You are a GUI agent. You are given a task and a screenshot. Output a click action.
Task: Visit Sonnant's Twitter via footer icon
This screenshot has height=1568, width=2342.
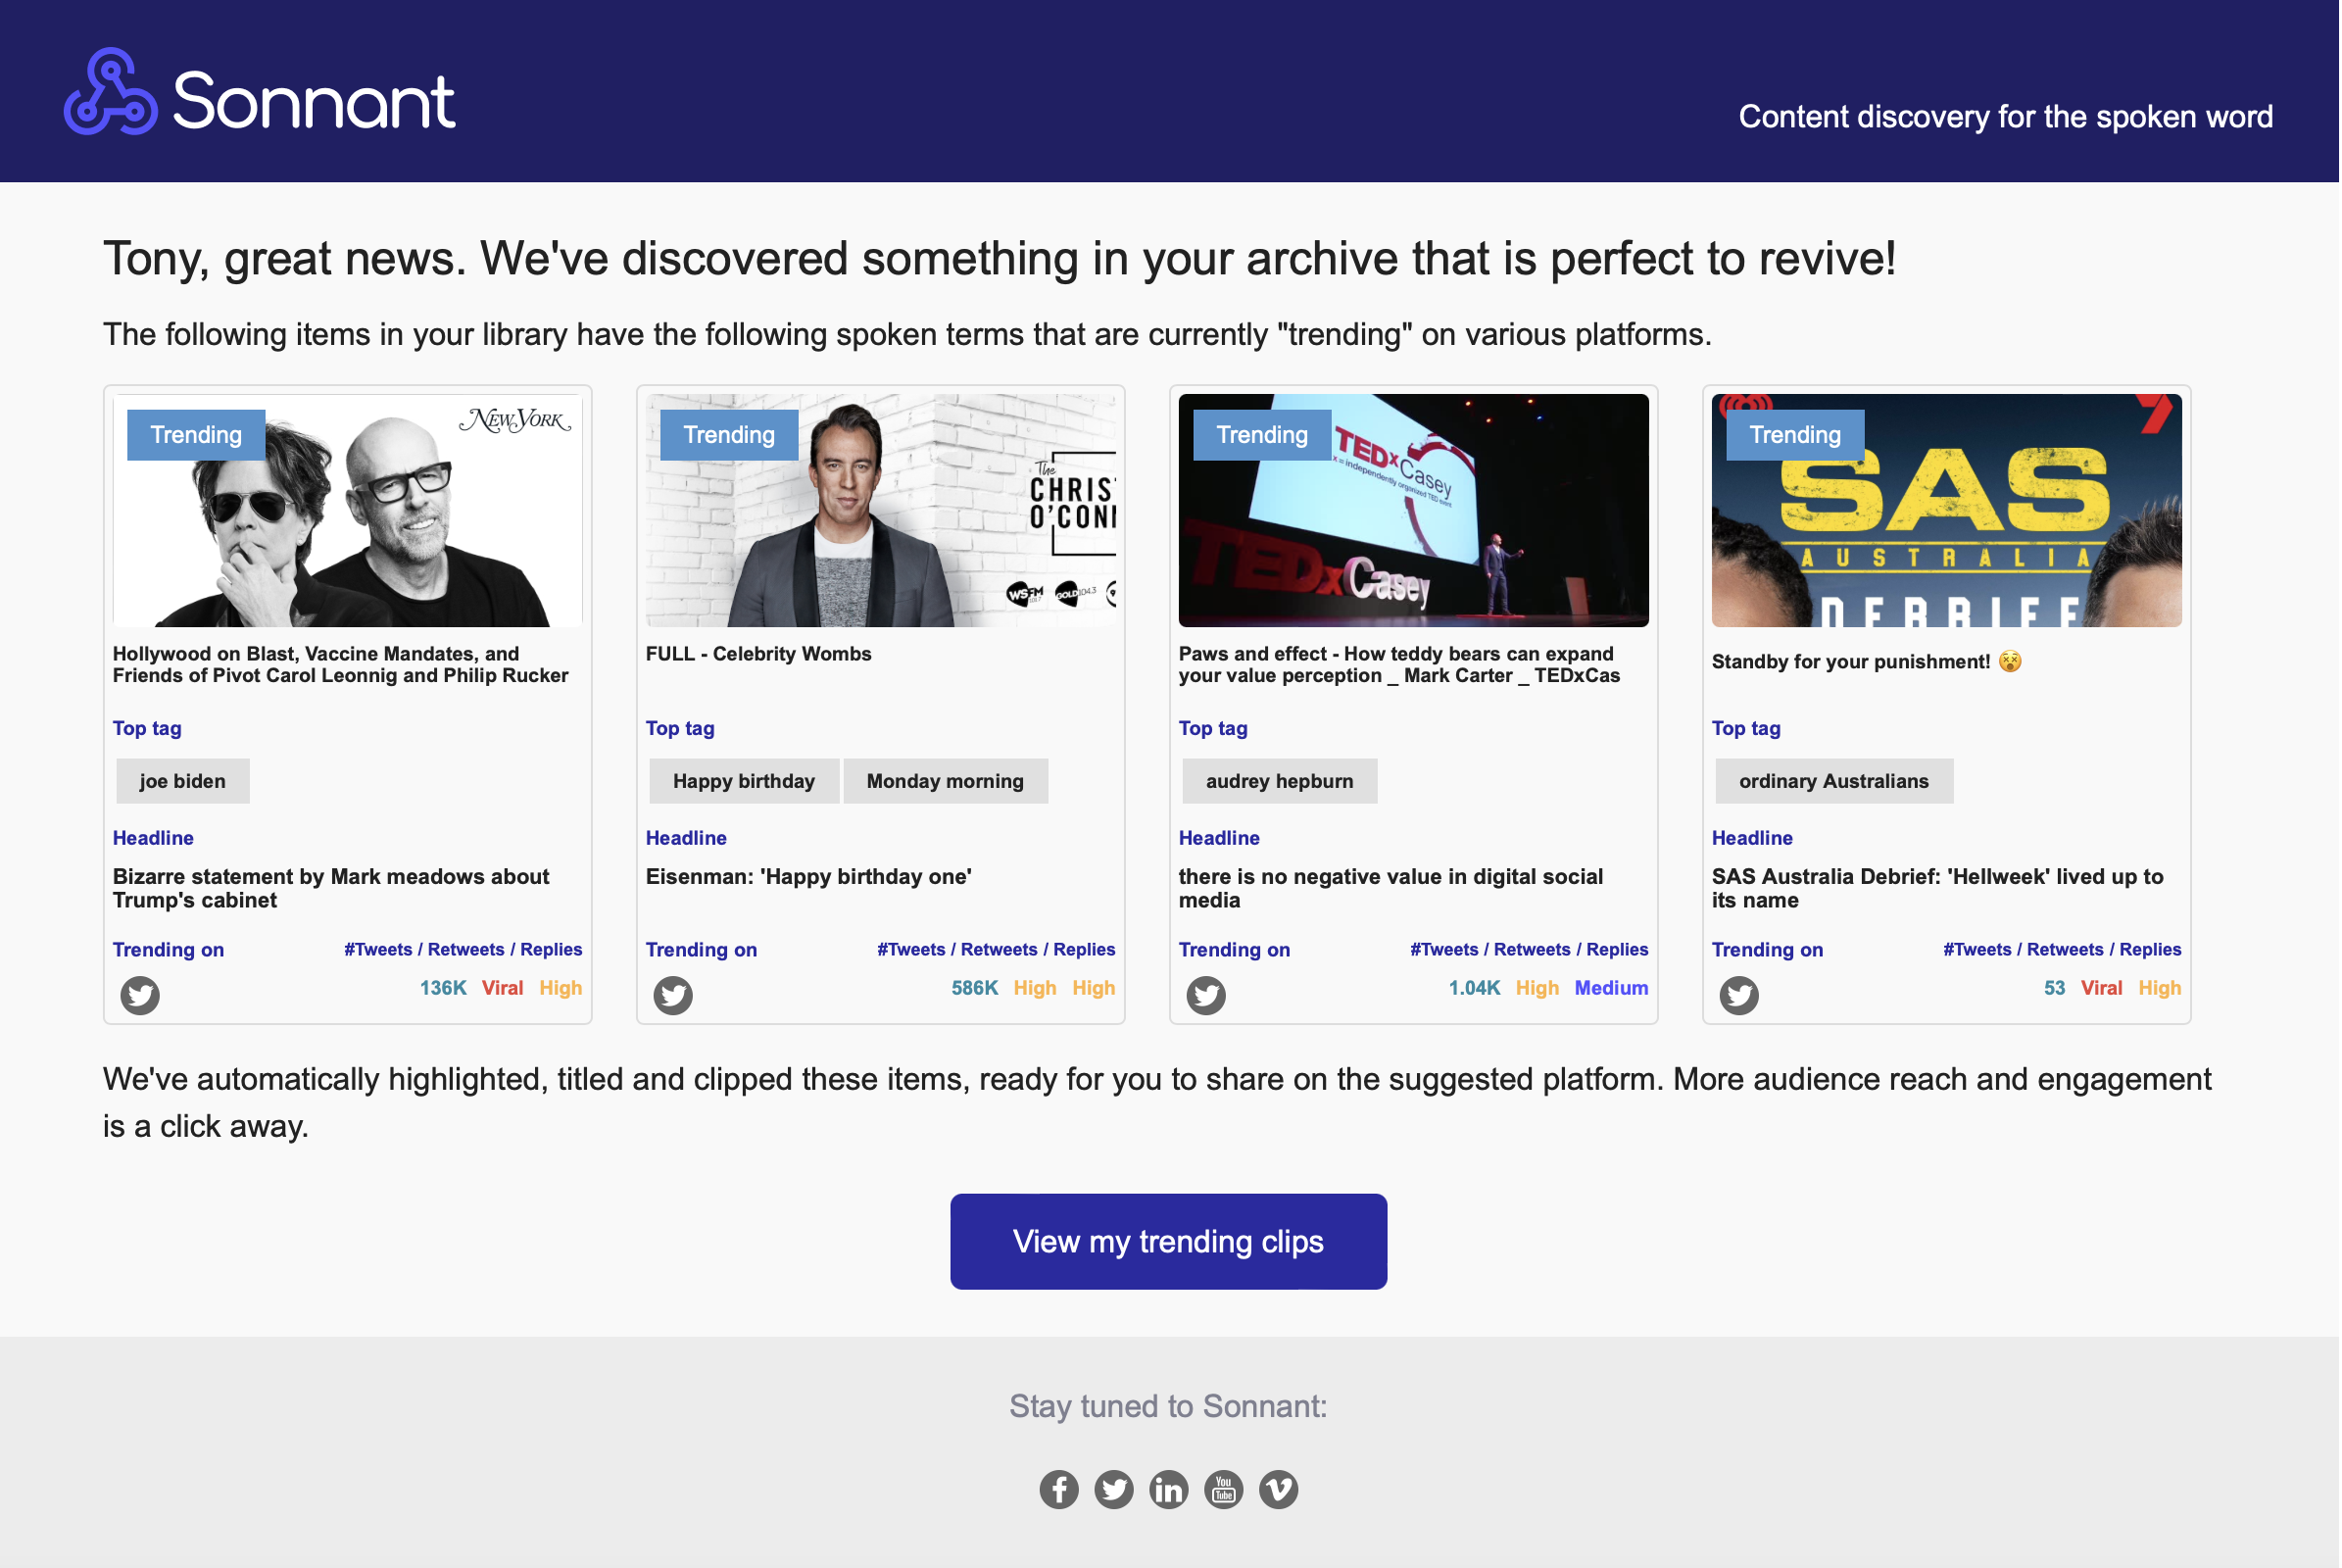coord(1115,1491)
